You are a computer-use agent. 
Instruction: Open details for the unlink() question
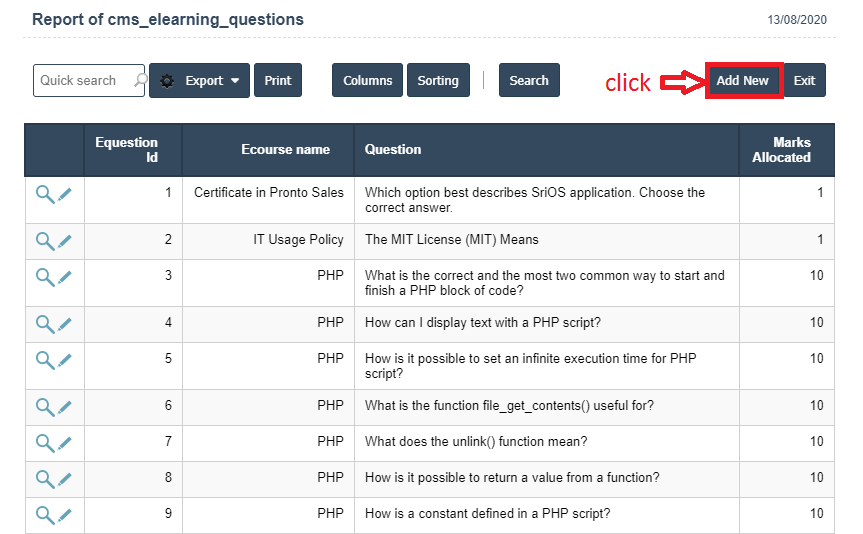point(45,443)
